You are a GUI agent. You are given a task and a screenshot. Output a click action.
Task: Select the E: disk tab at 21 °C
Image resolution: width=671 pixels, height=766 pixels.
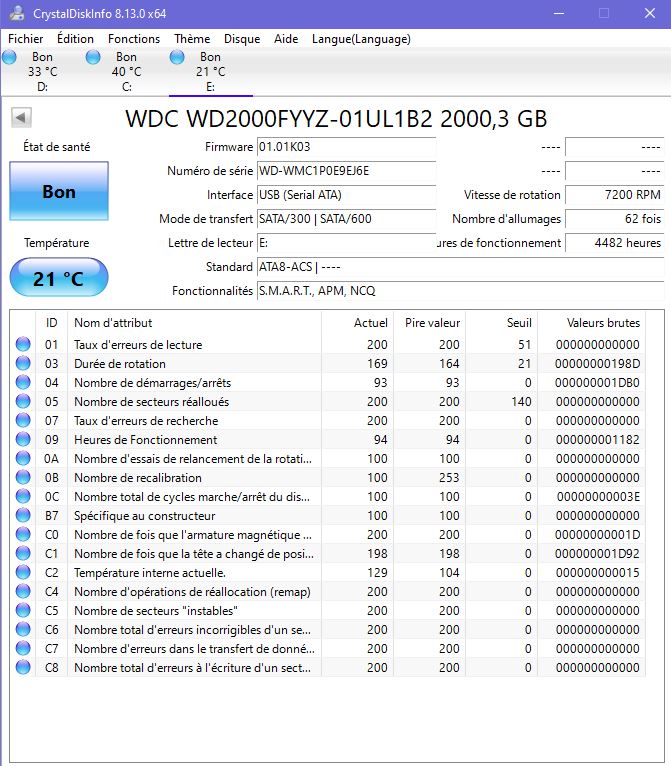point(210,72)
